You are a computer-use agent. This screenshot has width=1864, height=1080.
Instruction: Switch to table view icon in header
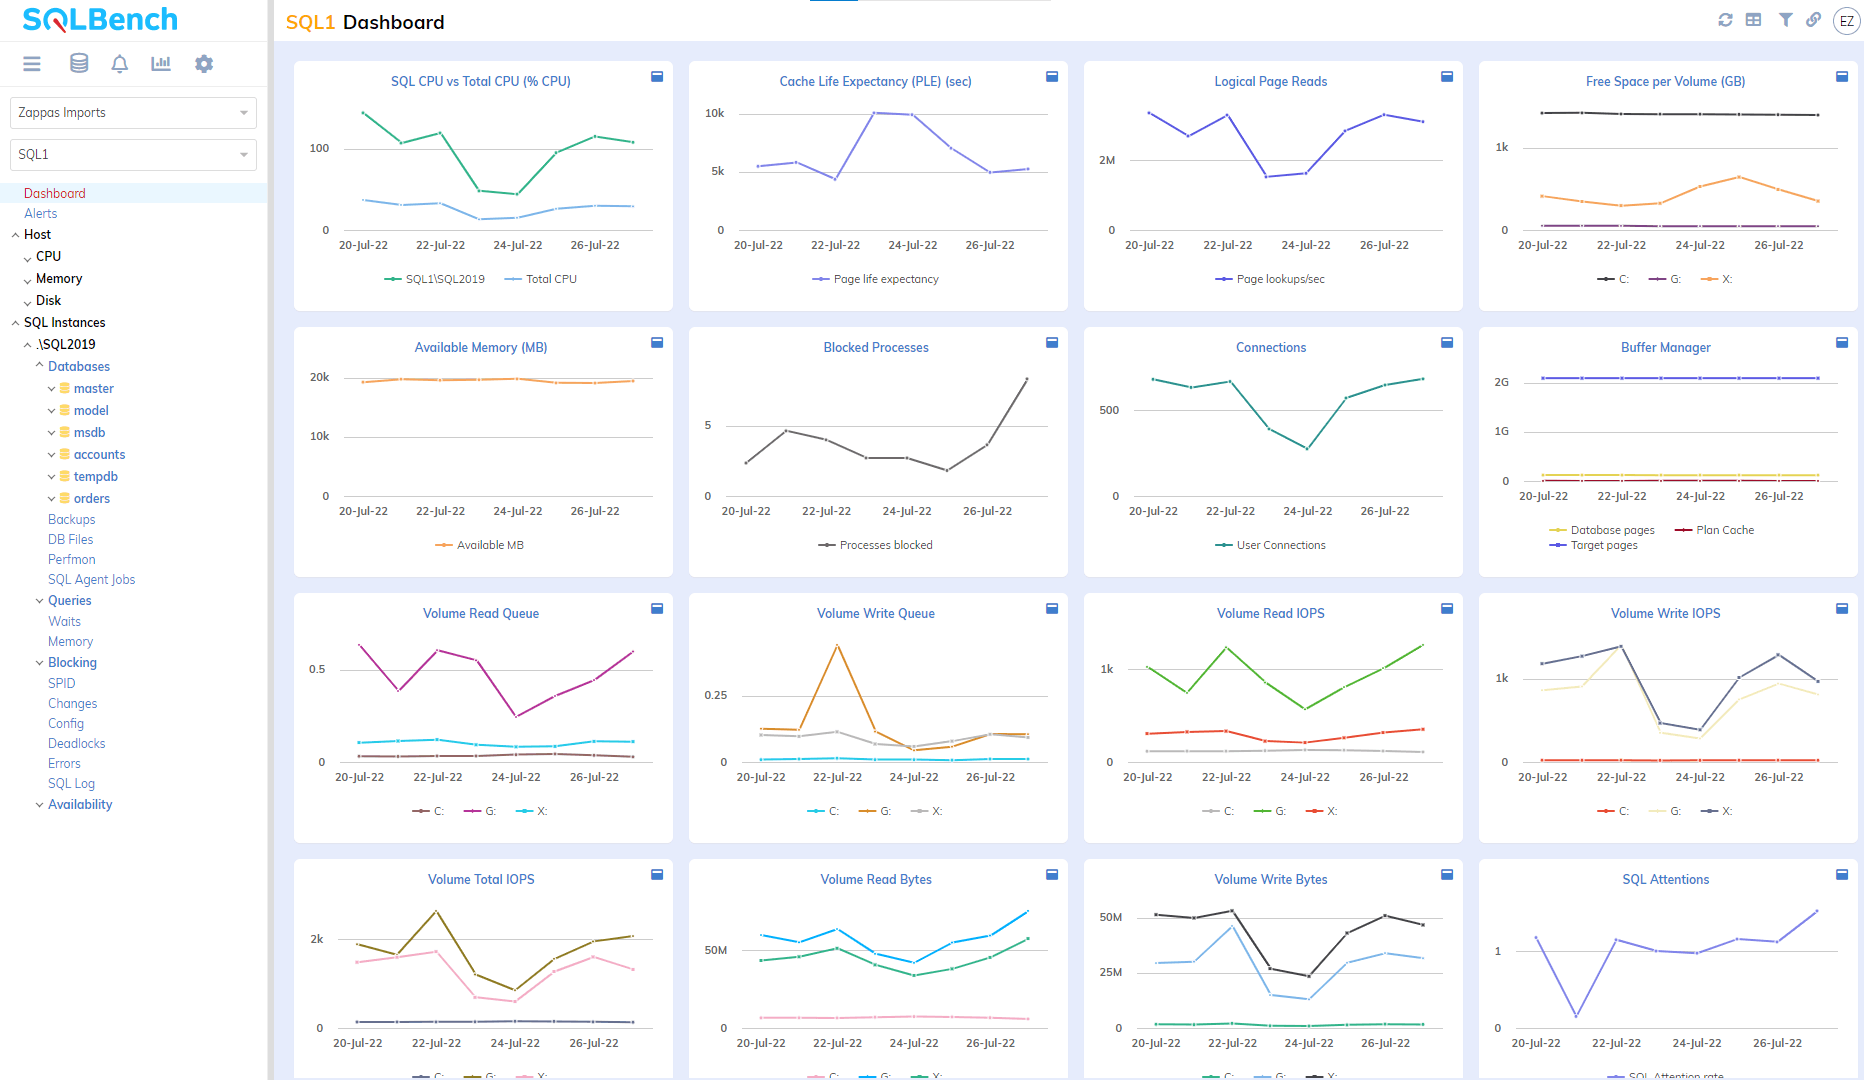[1753, 20]
